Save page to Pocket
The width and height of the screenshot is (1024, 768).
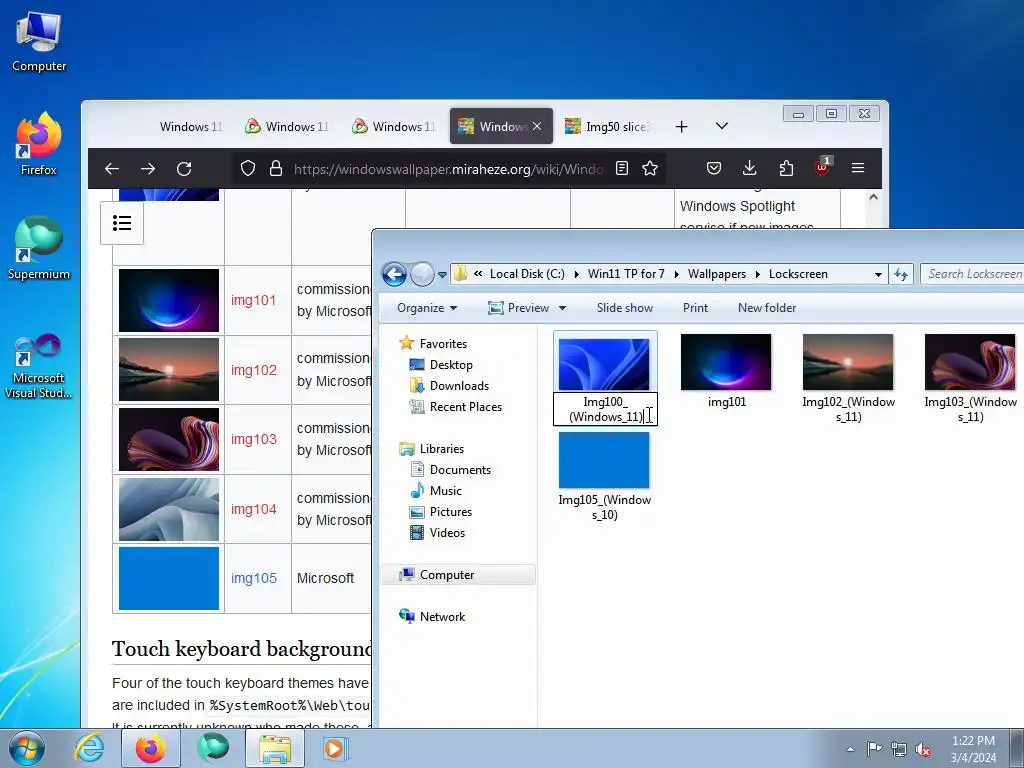tap(714, 168)
